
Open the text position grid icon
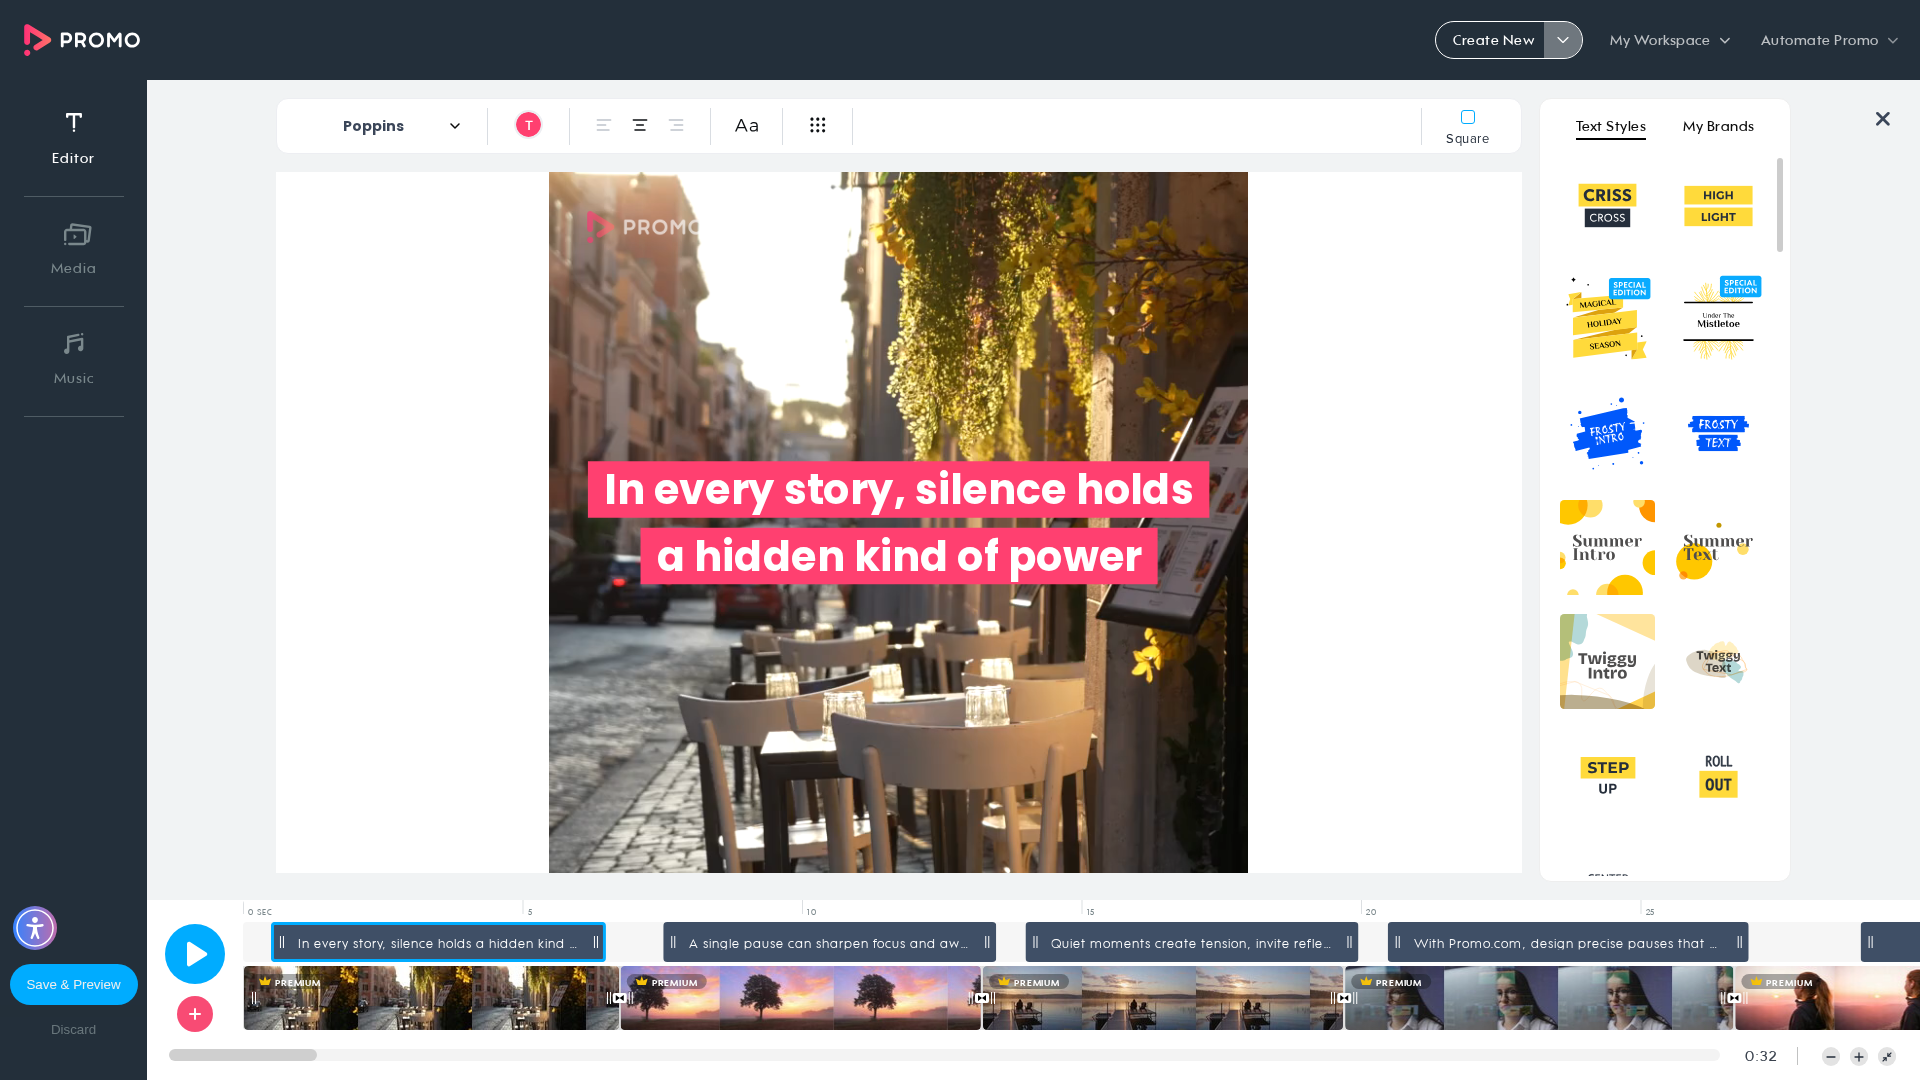tap(818, 125)
